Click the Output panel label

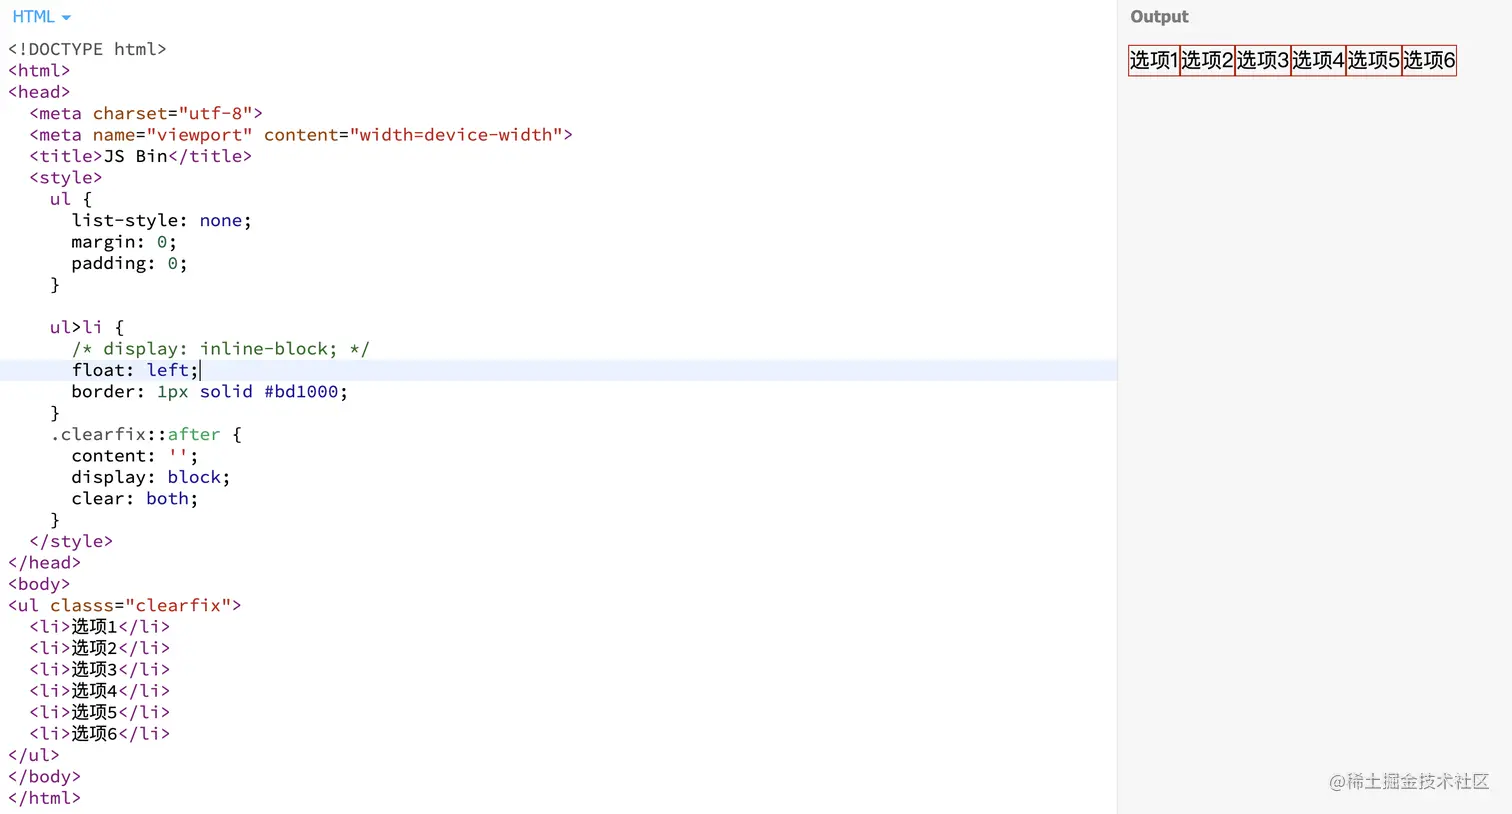coord(1159,17)
